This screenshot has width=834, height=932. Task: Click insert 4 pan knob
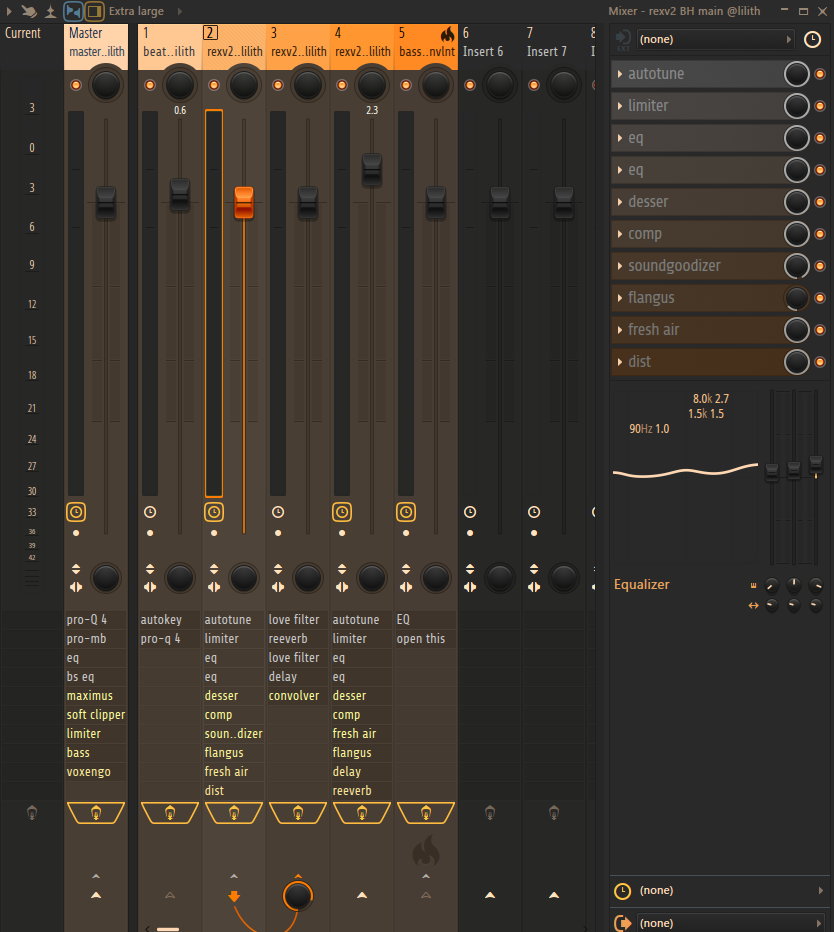[x=372, y=84]
